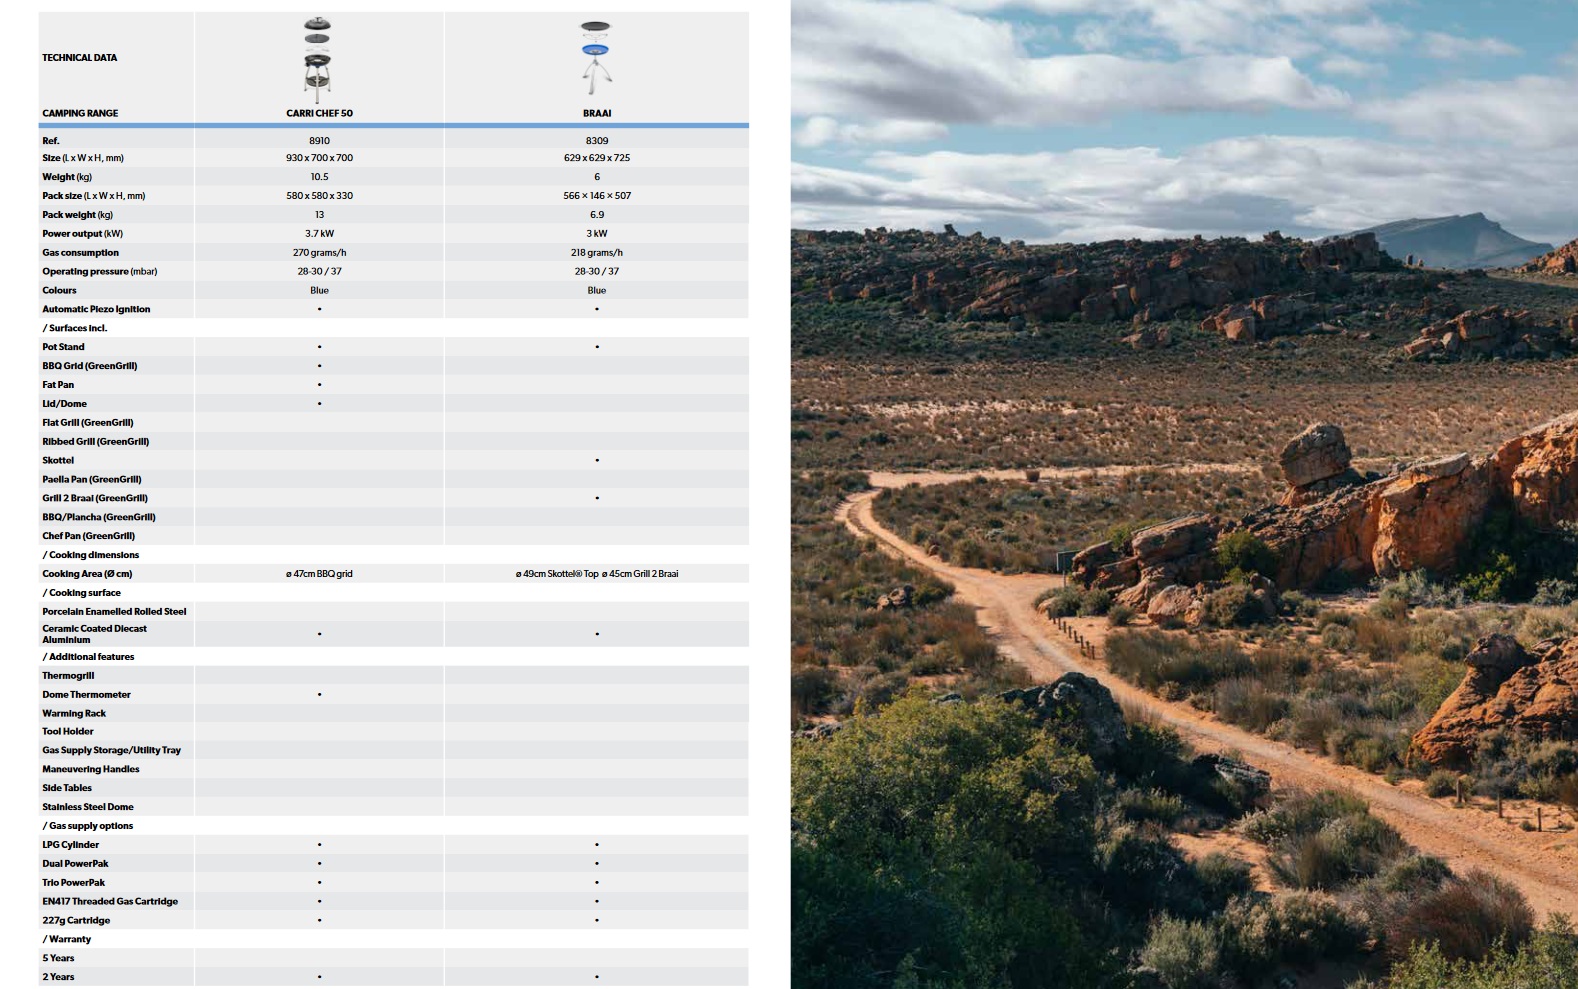The image size is (1578, 989).
Task: Click the 'Side Tables' row label
Action: tap(67, 789)
